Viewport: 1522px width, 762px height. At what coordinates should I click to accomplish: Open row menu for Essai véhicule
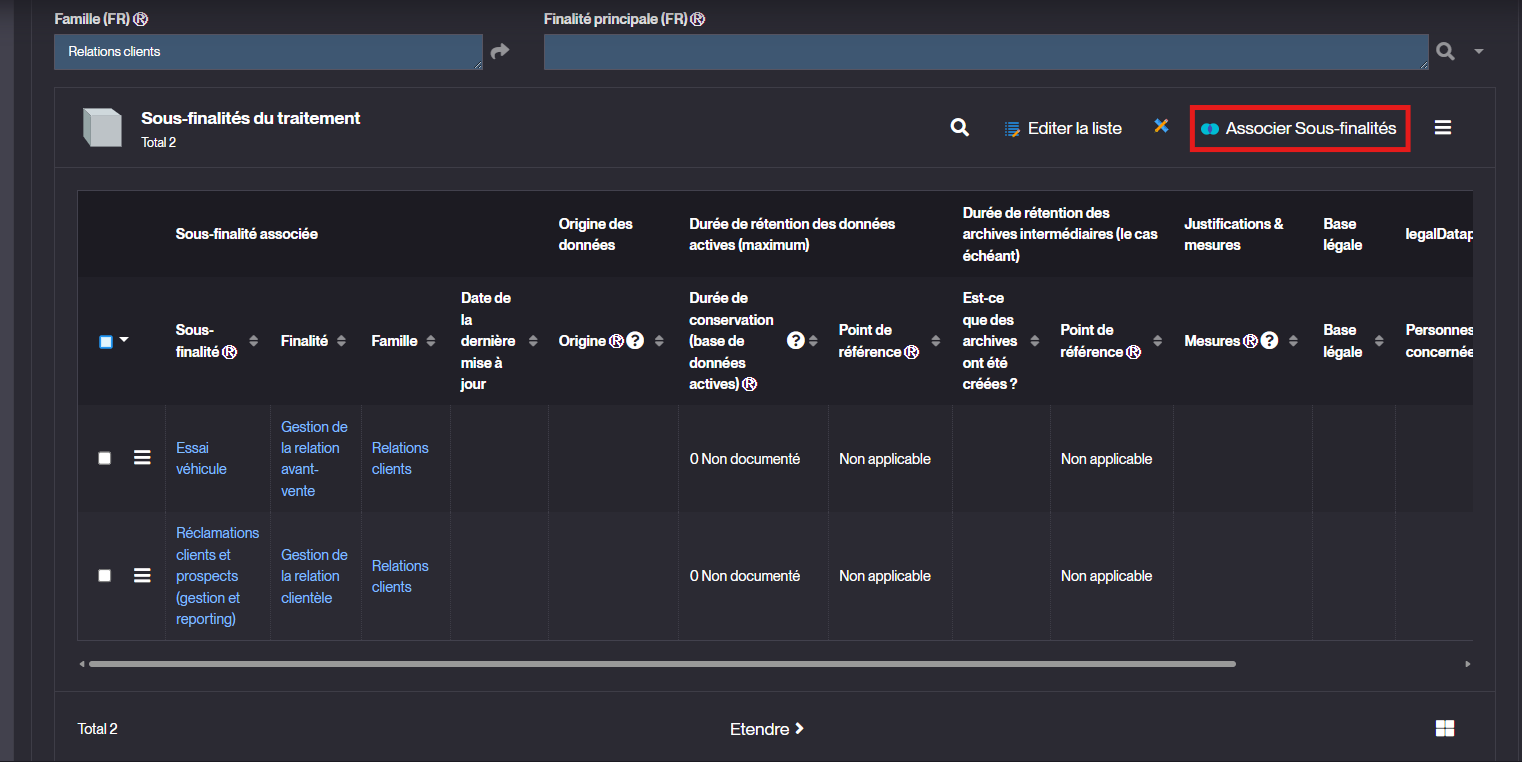coord(142,458)
